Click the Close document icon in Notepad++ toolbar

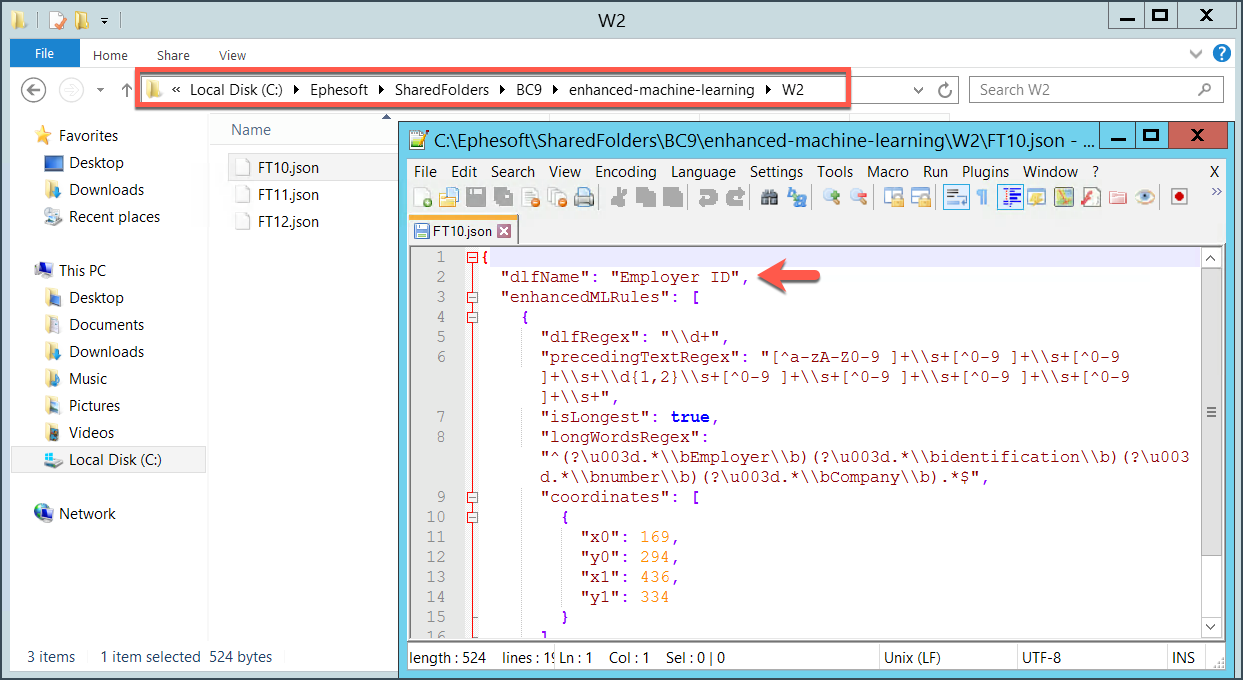530,197
